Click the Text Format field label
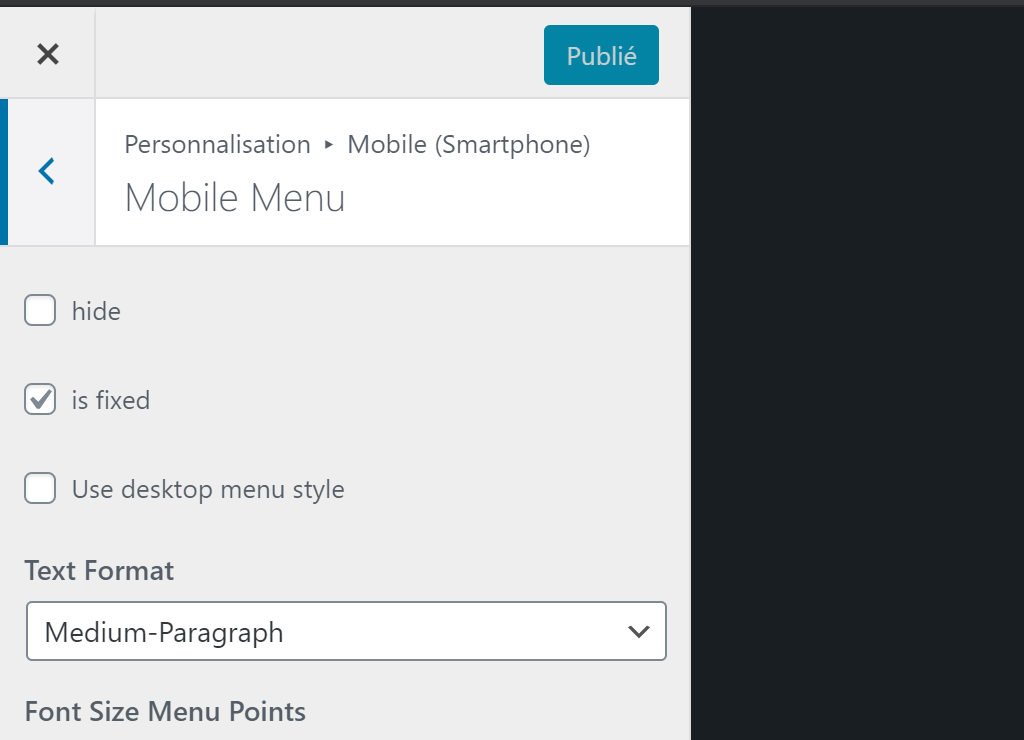The width and height of the screenshot is (1024, 740). pos(99,571)
